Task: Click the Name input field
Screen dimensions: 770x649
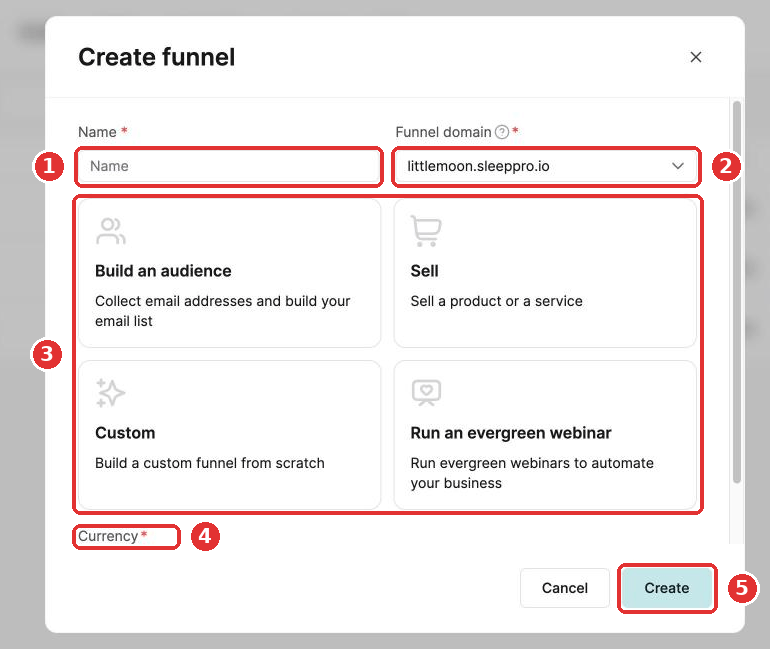Action: 229,166
